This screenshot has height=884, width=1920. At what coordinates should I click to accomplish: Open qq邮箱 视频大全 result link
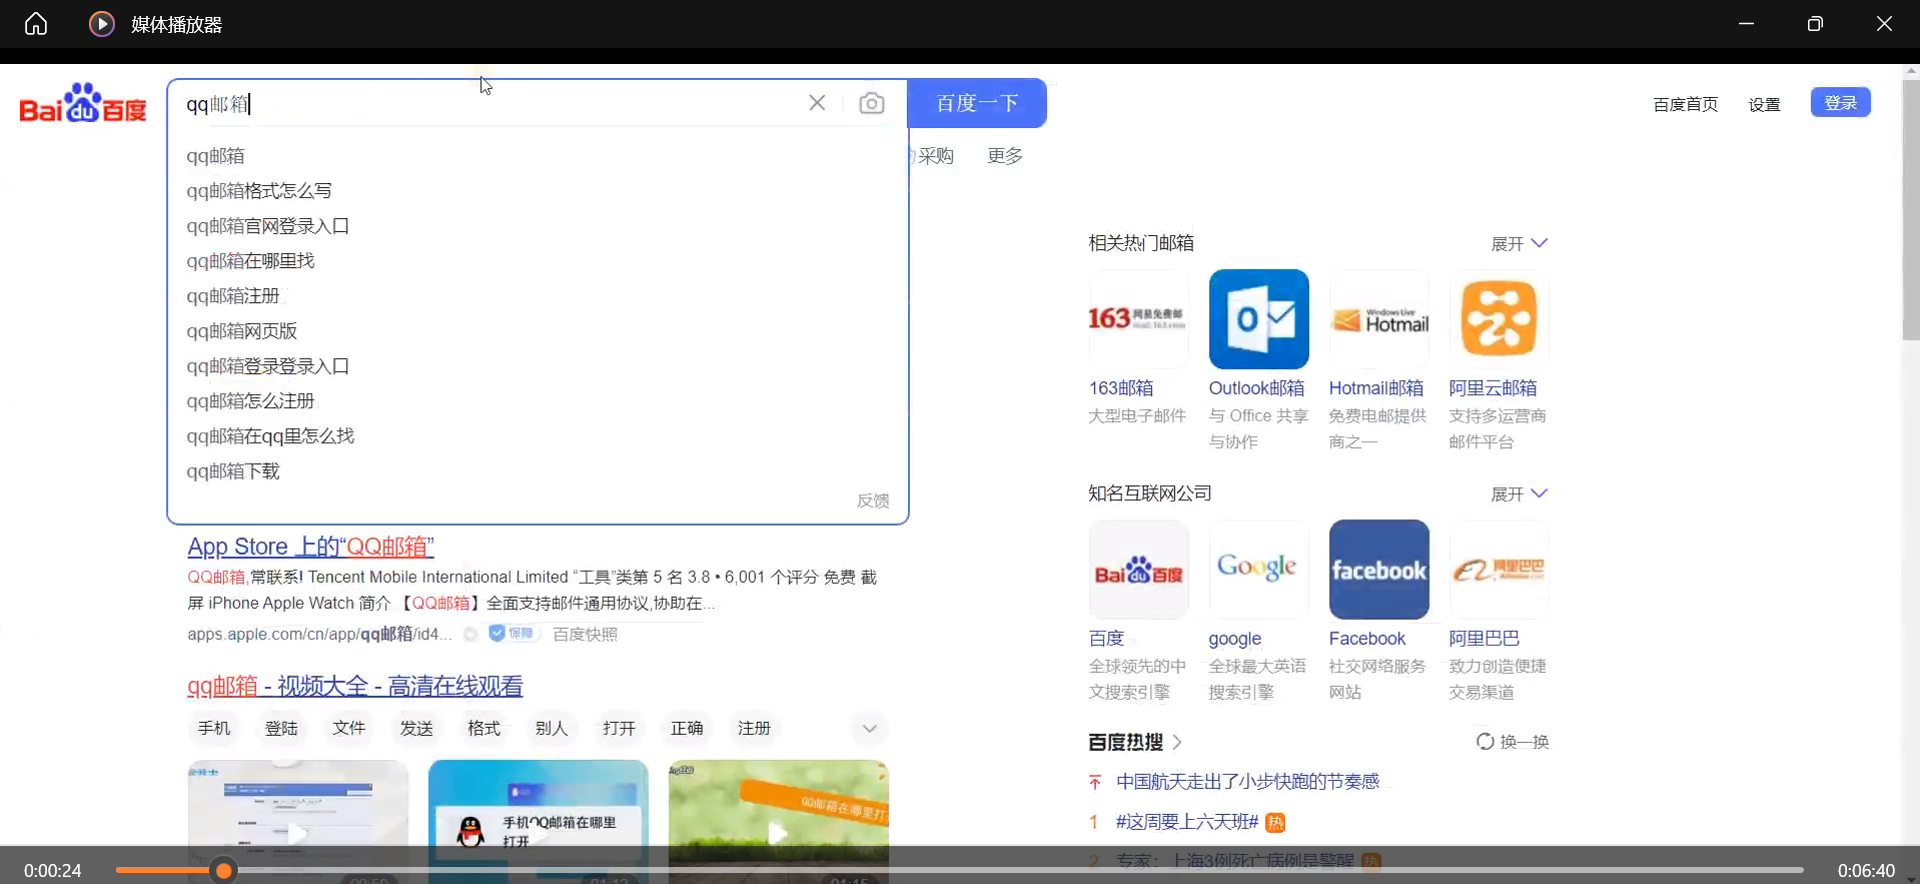[355, 686]
